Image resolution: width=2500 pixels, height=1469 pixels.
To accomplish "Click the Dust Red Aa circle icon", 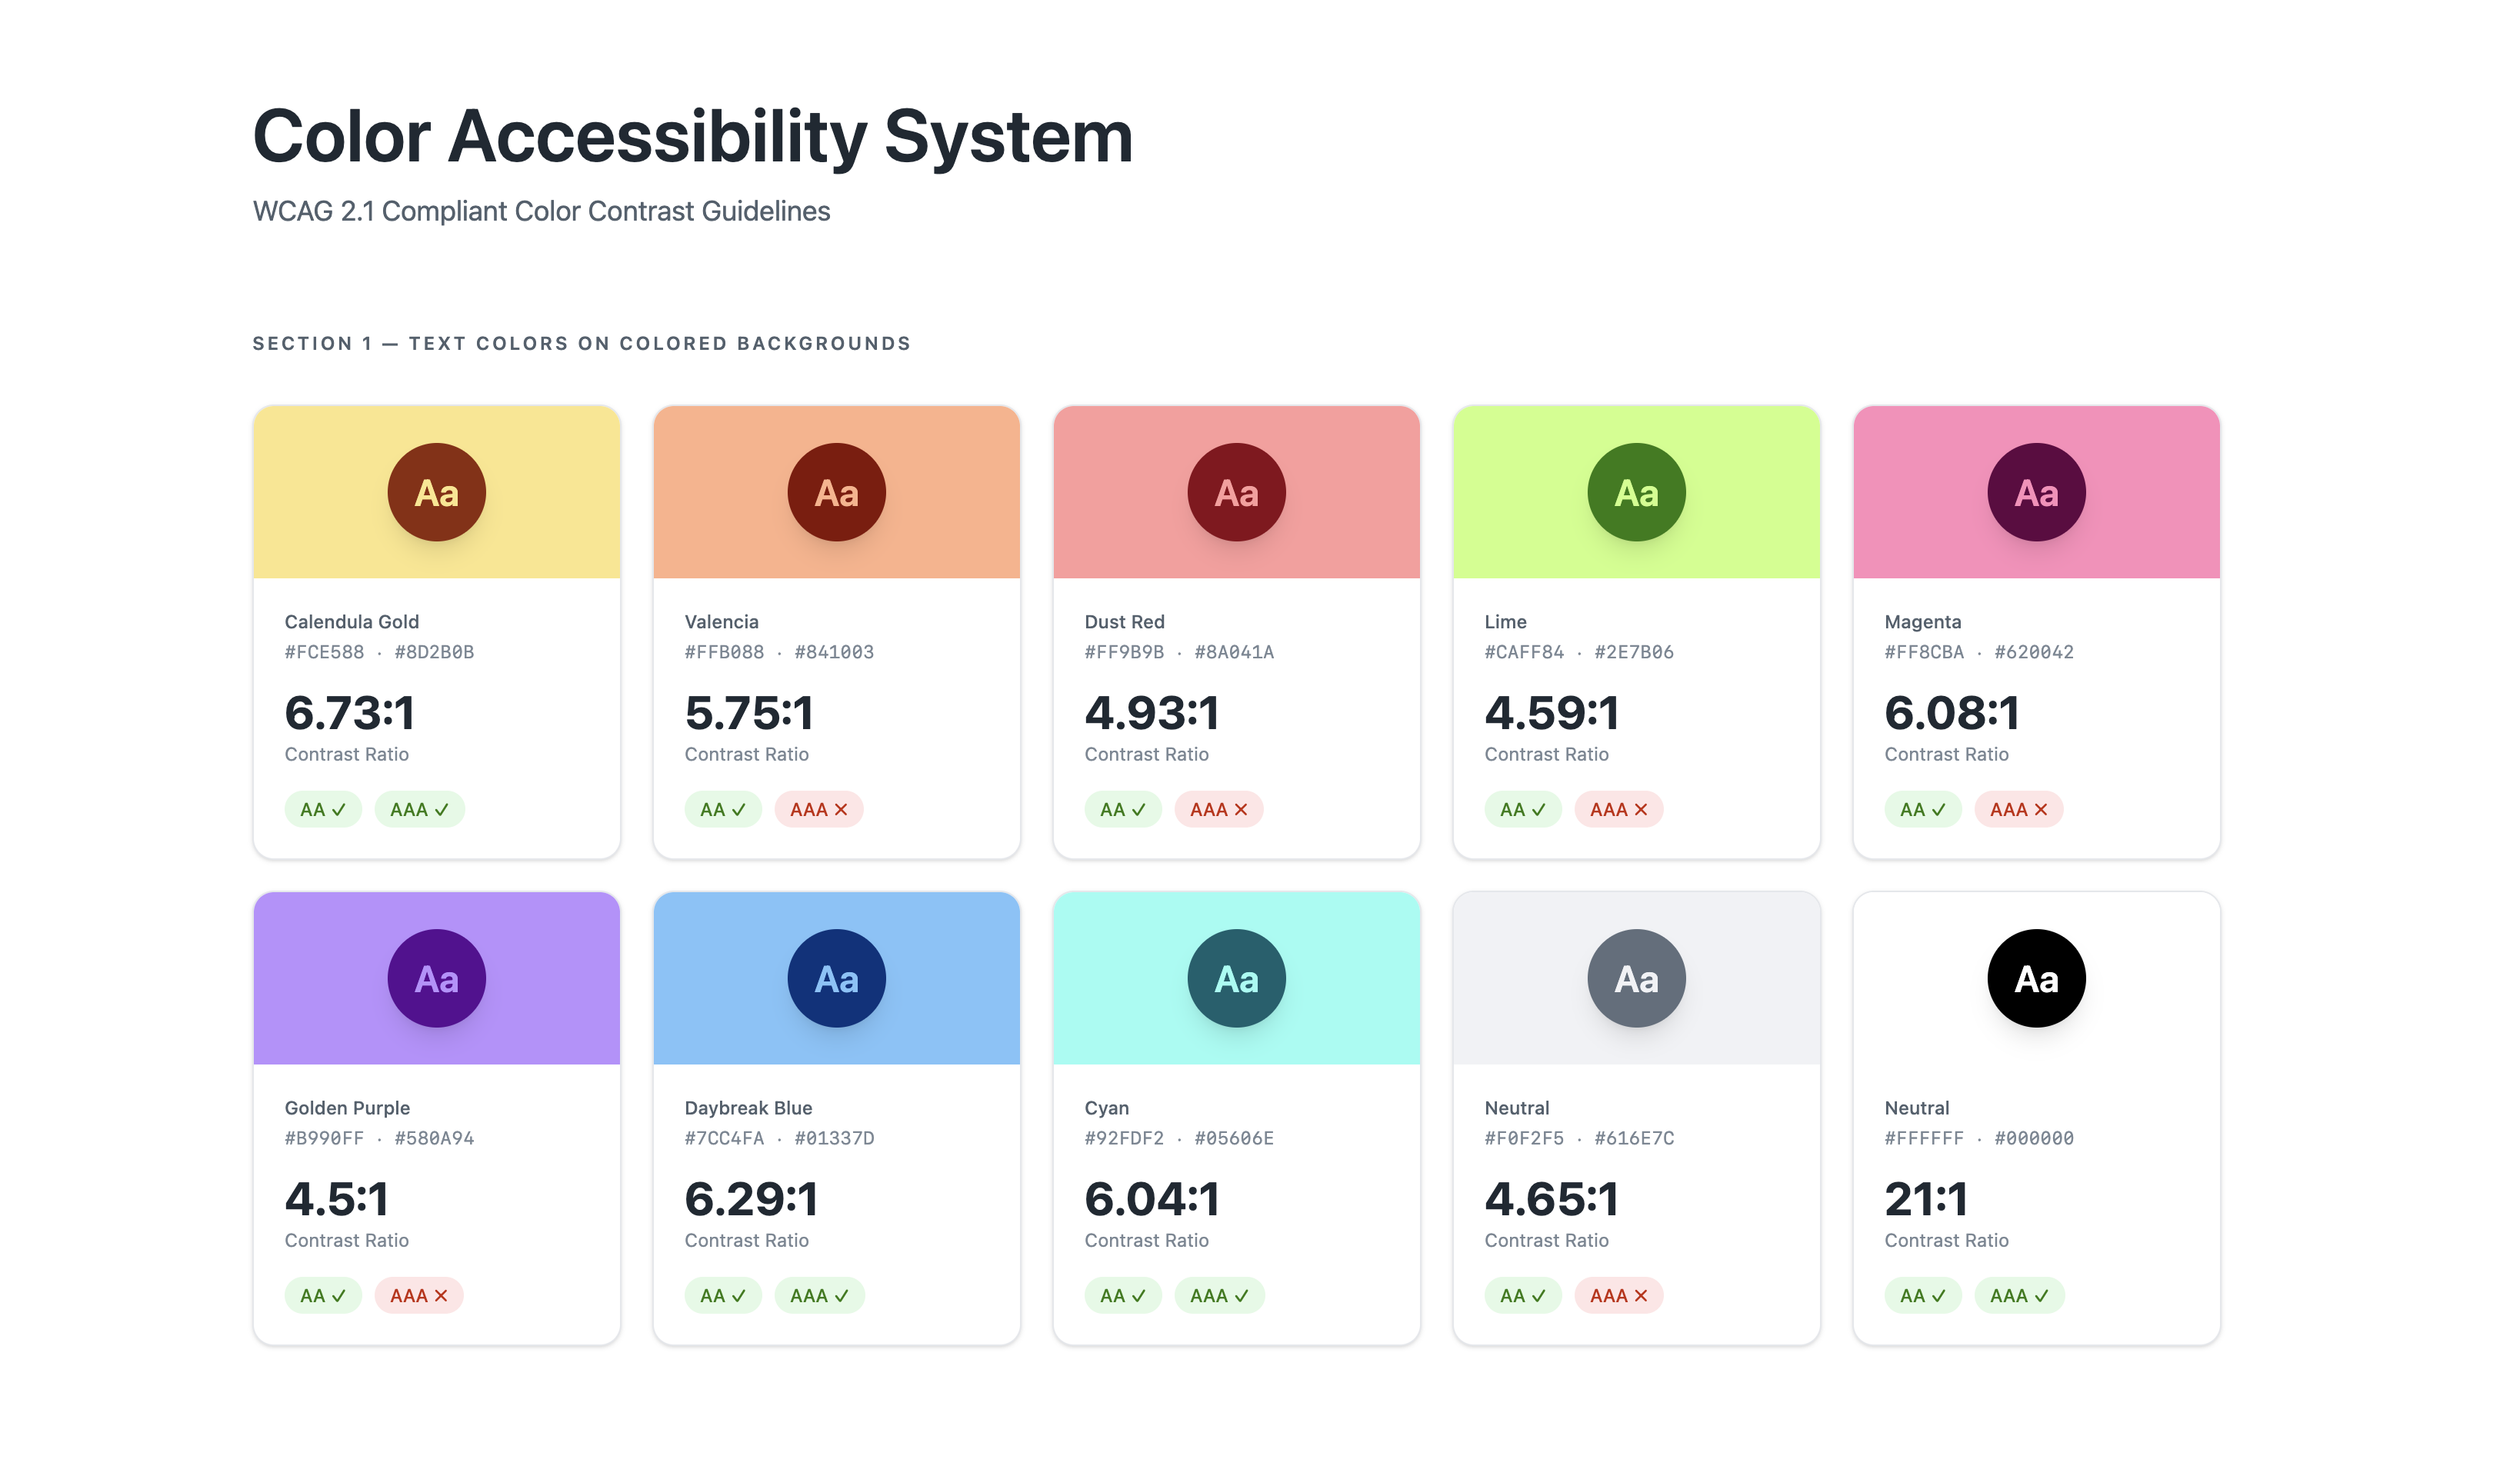I will coord(1236,492).
